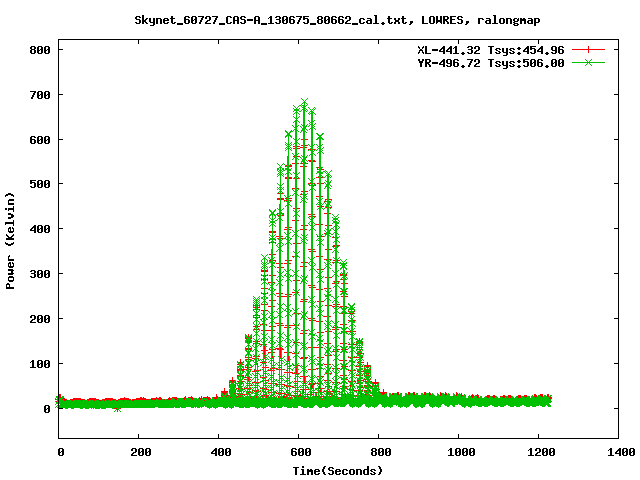The height and width of the screenshot is (480, 640).
Task: Select the XL-441.32 Tsys:454.96 legend entry
Action: click(x=491, y=50)
